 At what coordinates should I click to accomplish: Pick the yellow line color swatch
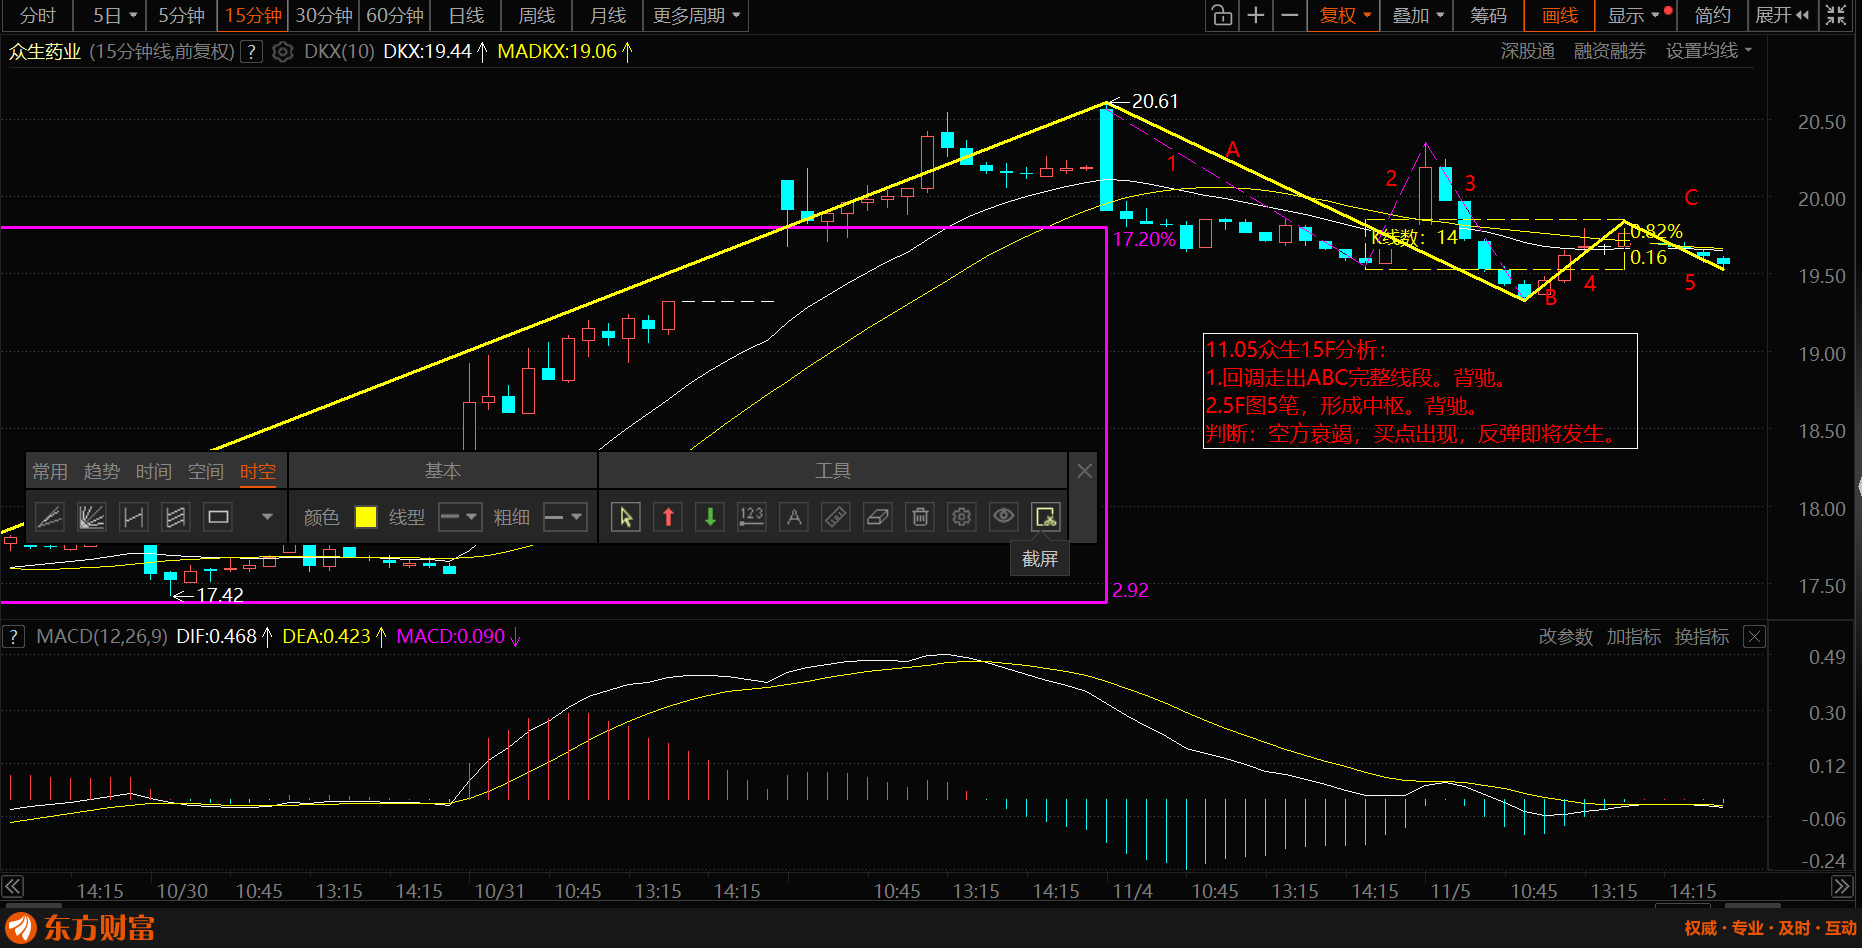[366, 517]
